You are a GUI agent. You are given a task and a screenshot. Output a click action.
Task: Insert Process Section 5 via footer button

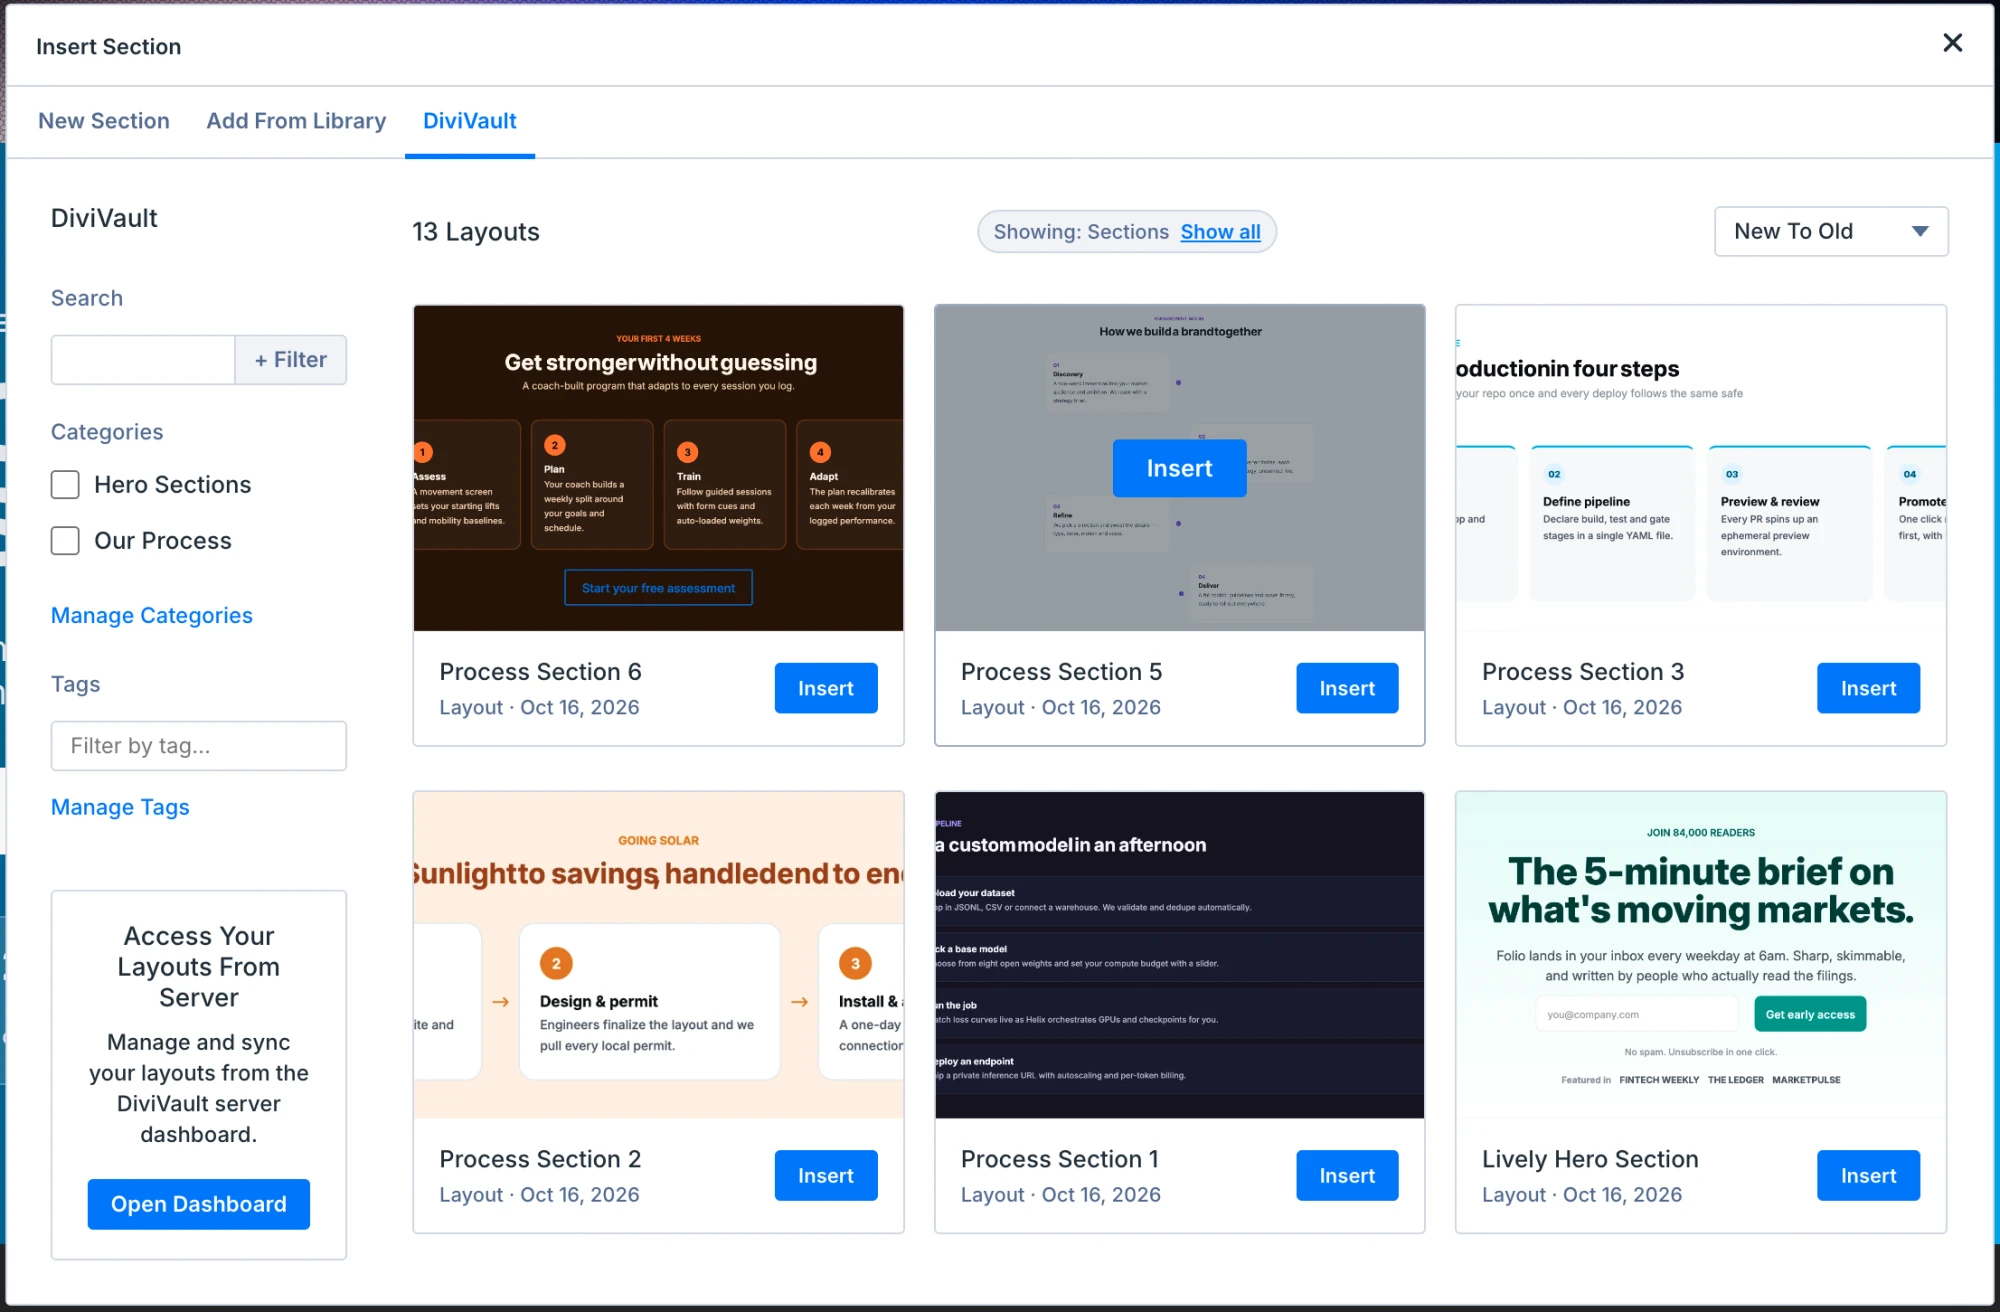[x=1347, y=688]
